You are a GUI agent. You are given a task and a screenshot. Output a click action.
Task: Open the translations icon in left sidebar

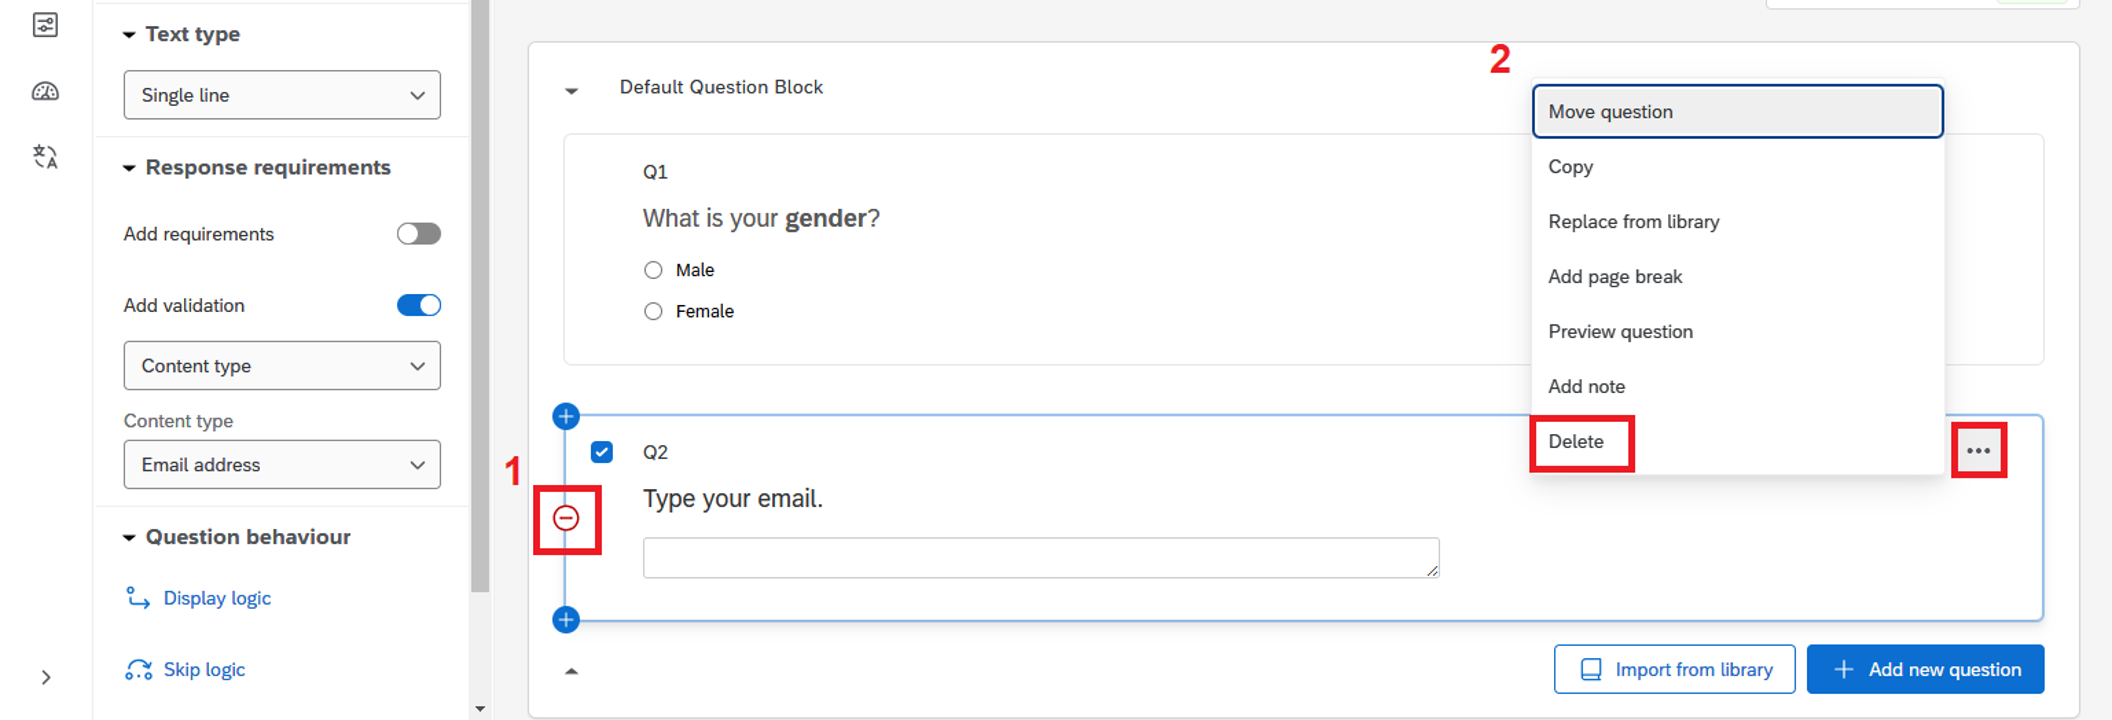[x=45, y=157]
